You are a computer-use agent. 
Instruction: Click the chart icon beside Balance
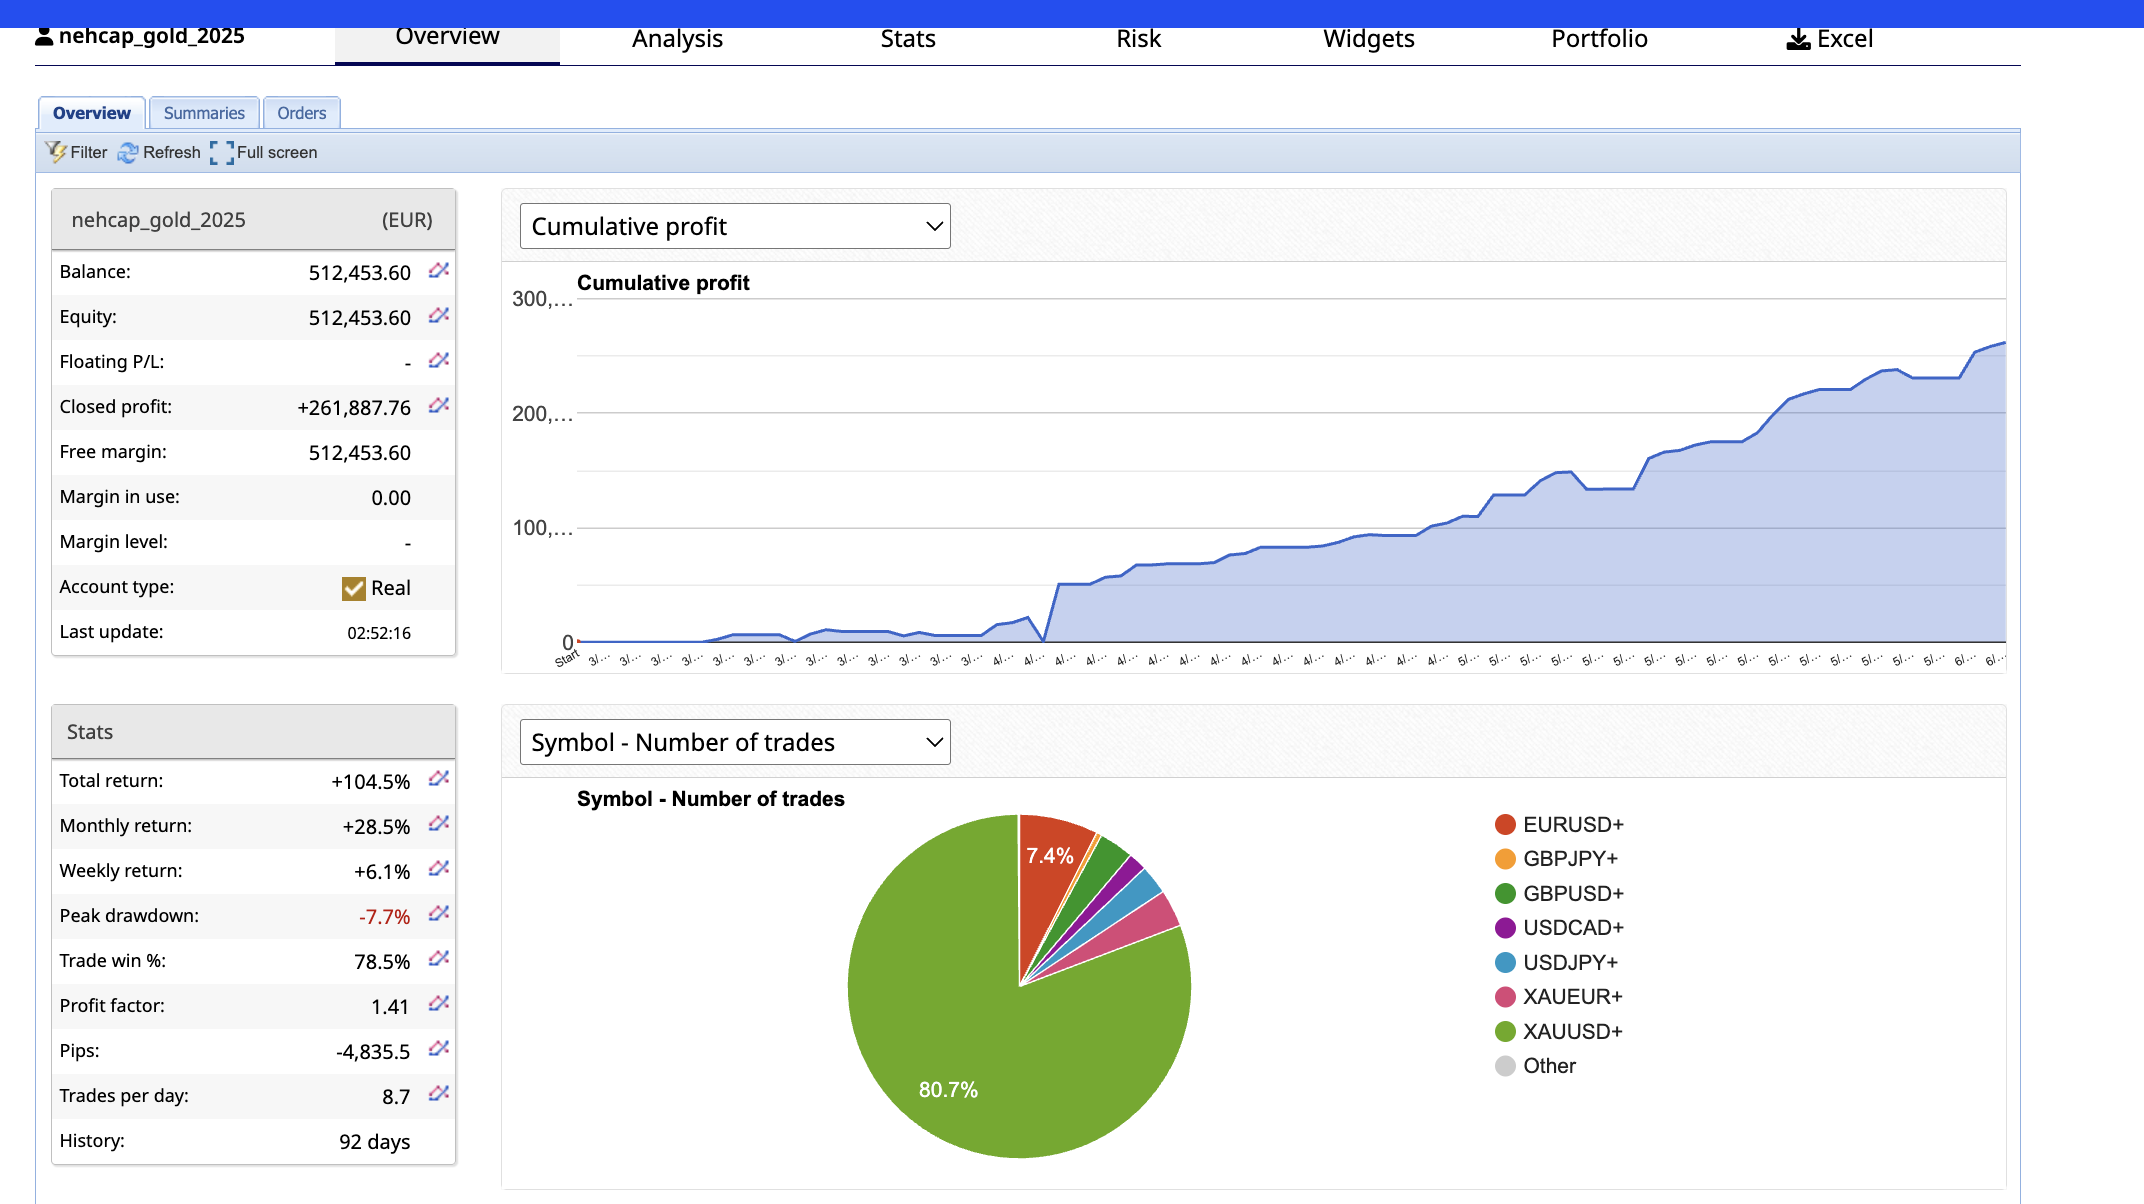coord(439,271)
